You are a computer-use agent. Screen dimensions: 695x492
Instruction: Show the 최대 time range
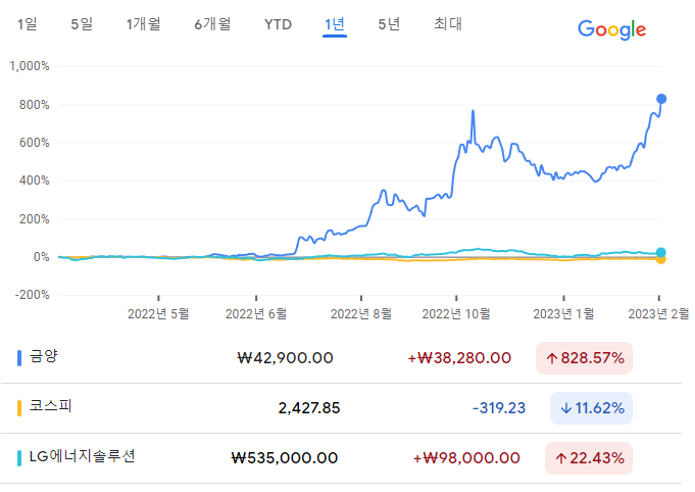pyautogui.click(x=448, y=23)
